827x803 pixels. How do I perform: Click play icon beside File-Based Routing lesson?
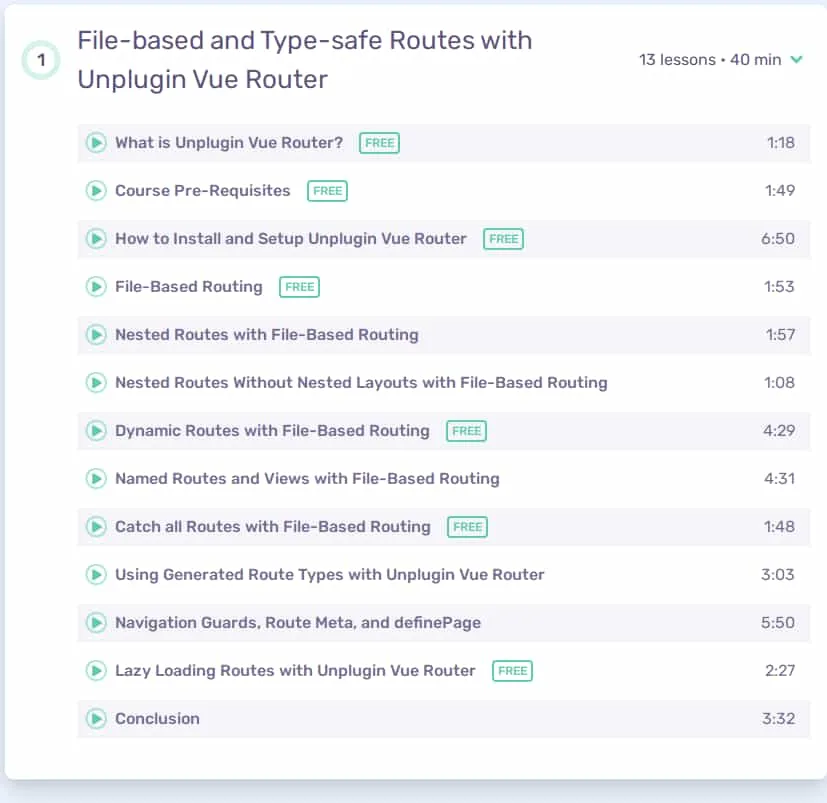tap(96, 286)
